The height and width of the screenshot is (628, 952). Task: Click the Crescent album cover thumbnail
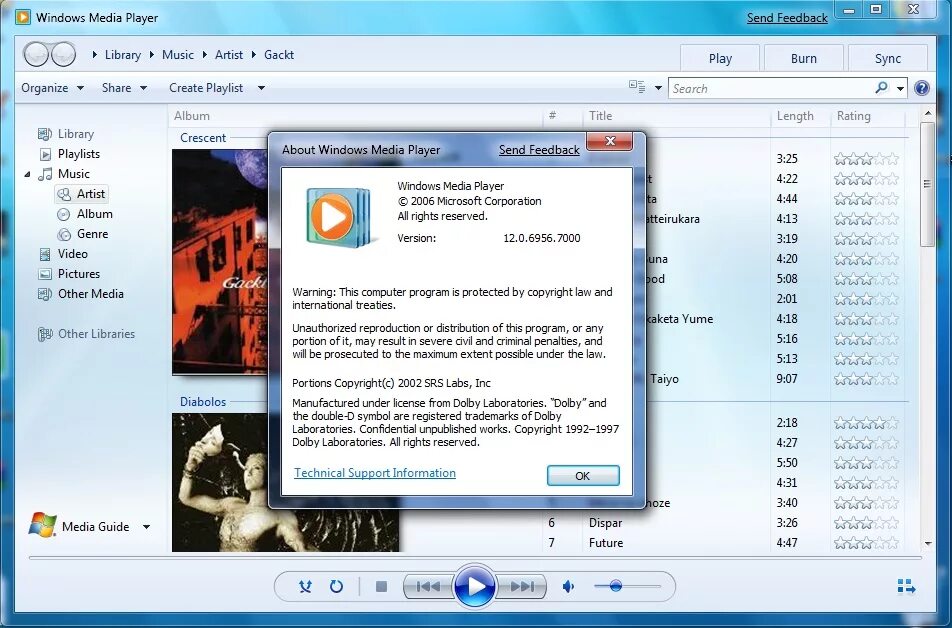pos(220,262)
